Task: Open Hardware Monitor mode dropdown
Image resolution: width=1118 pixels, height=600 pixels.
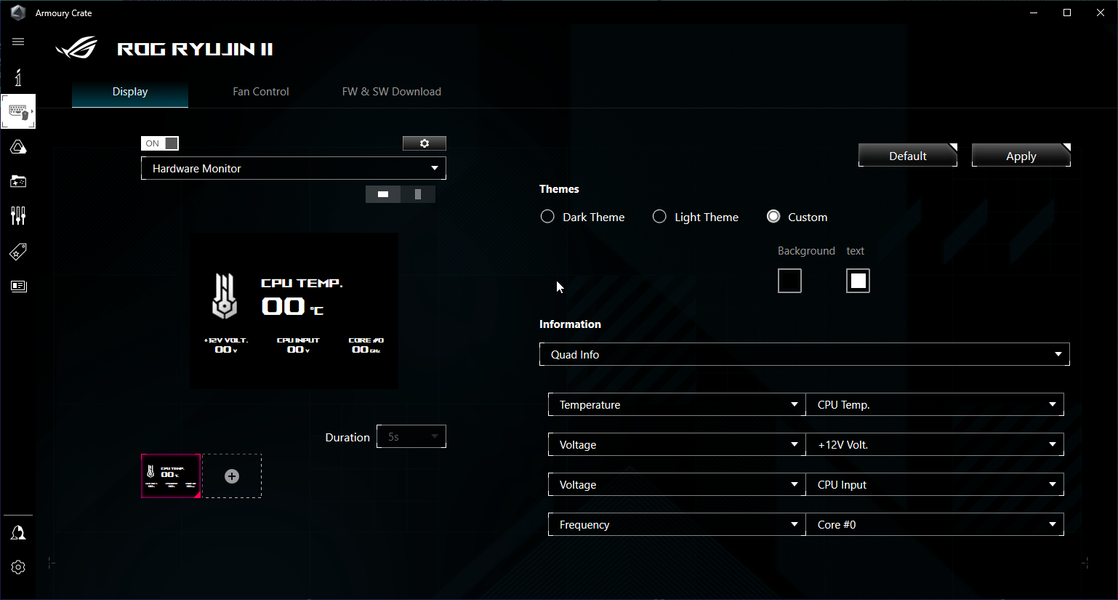Action: pyautogui.click(x=294, y=168)
